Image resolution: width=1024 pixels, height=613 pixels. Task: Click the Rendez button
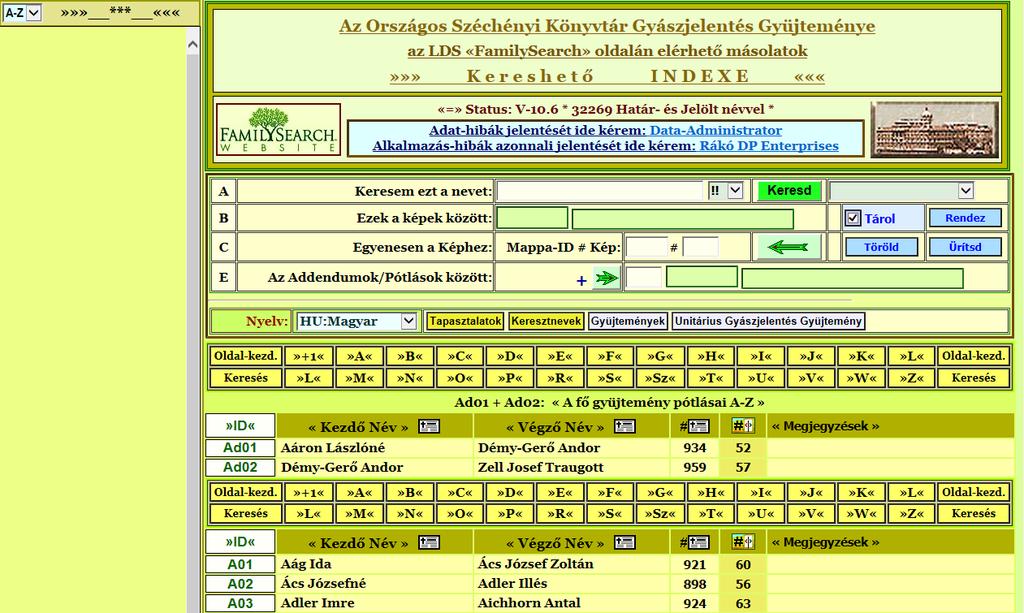coord(965,218)
